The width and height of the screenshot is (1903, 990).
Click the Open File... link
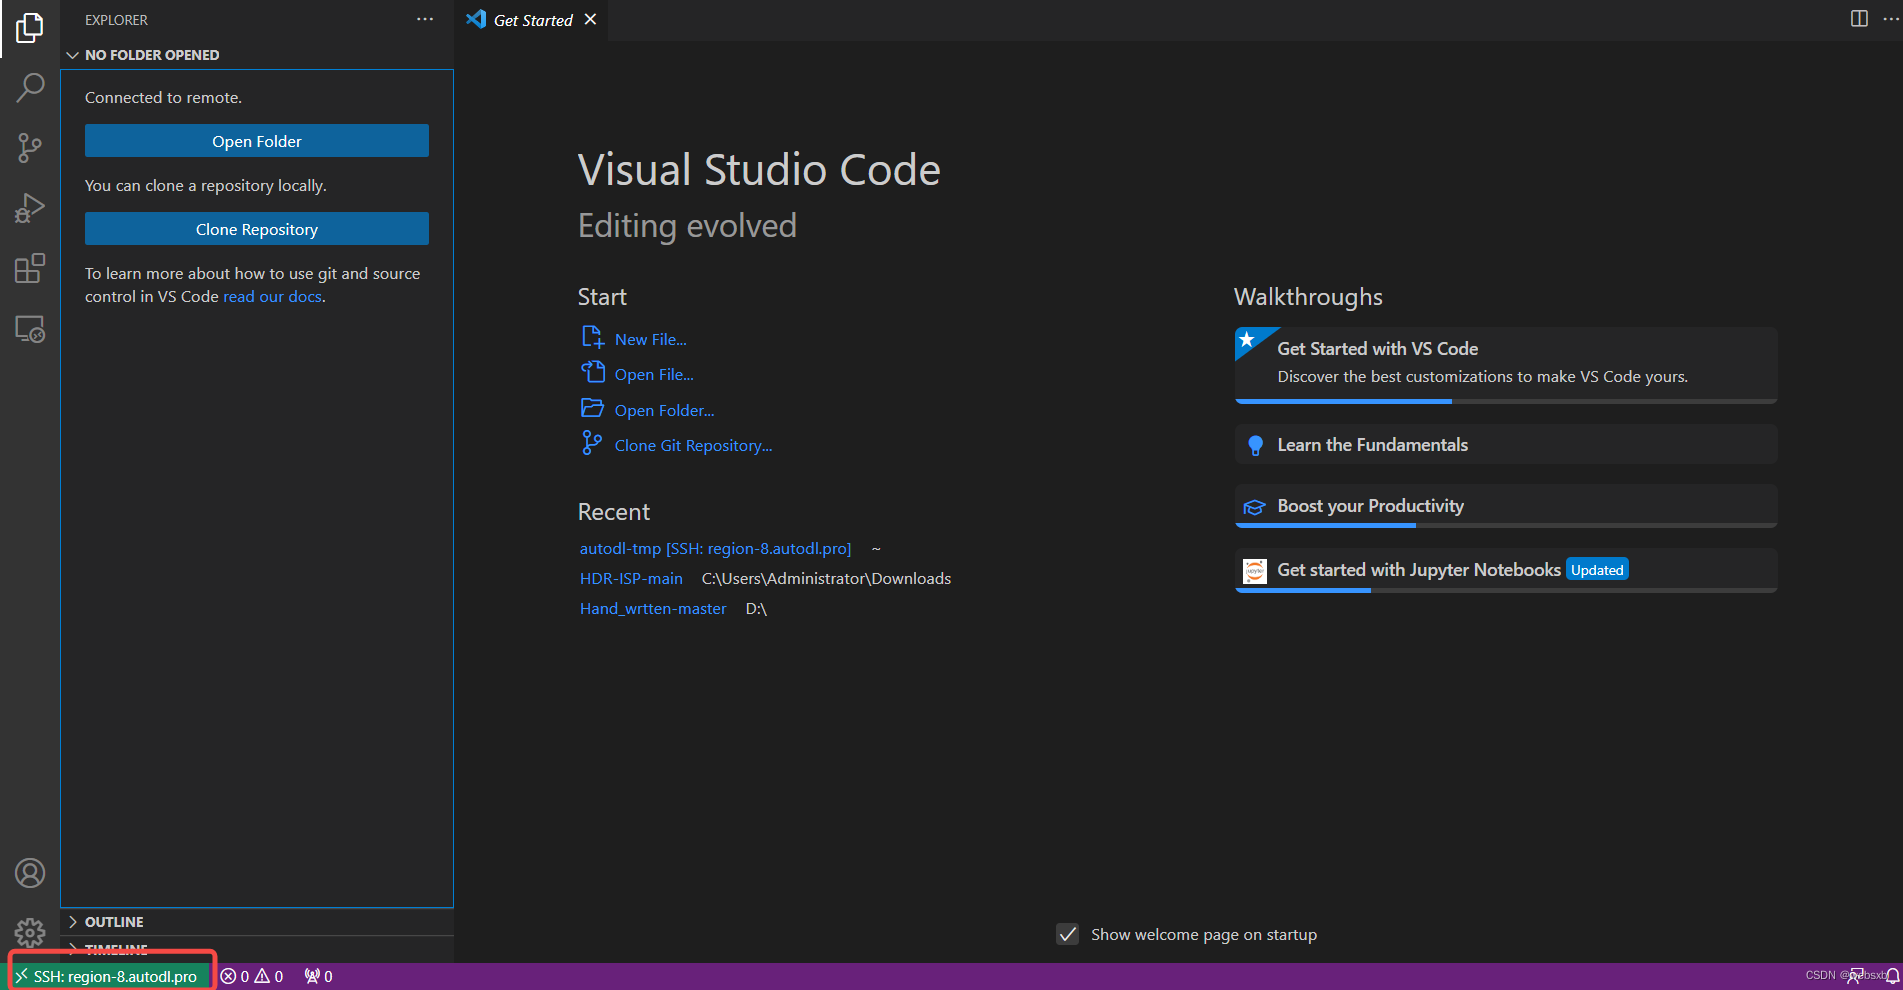pyautogui.click(x=654, y=375)
